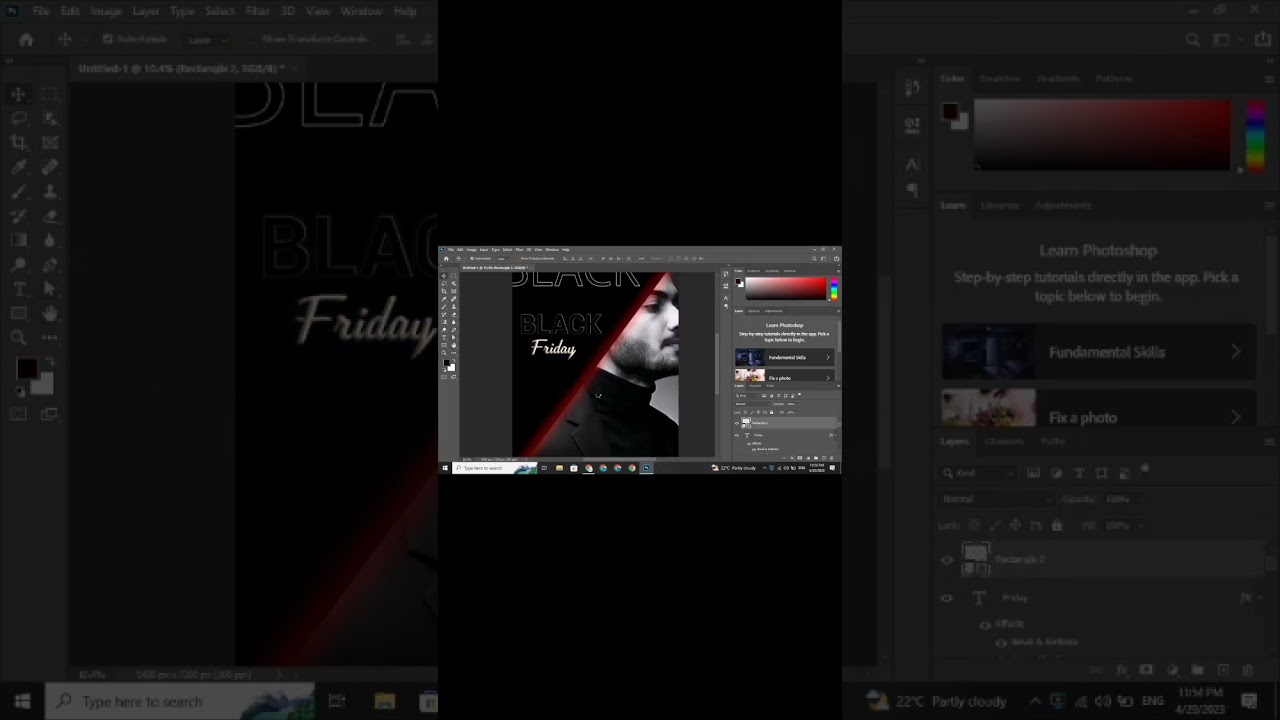
Task: Open Character panel 'A' icon in enlarged backdrop dock
Action: point(912,164)
